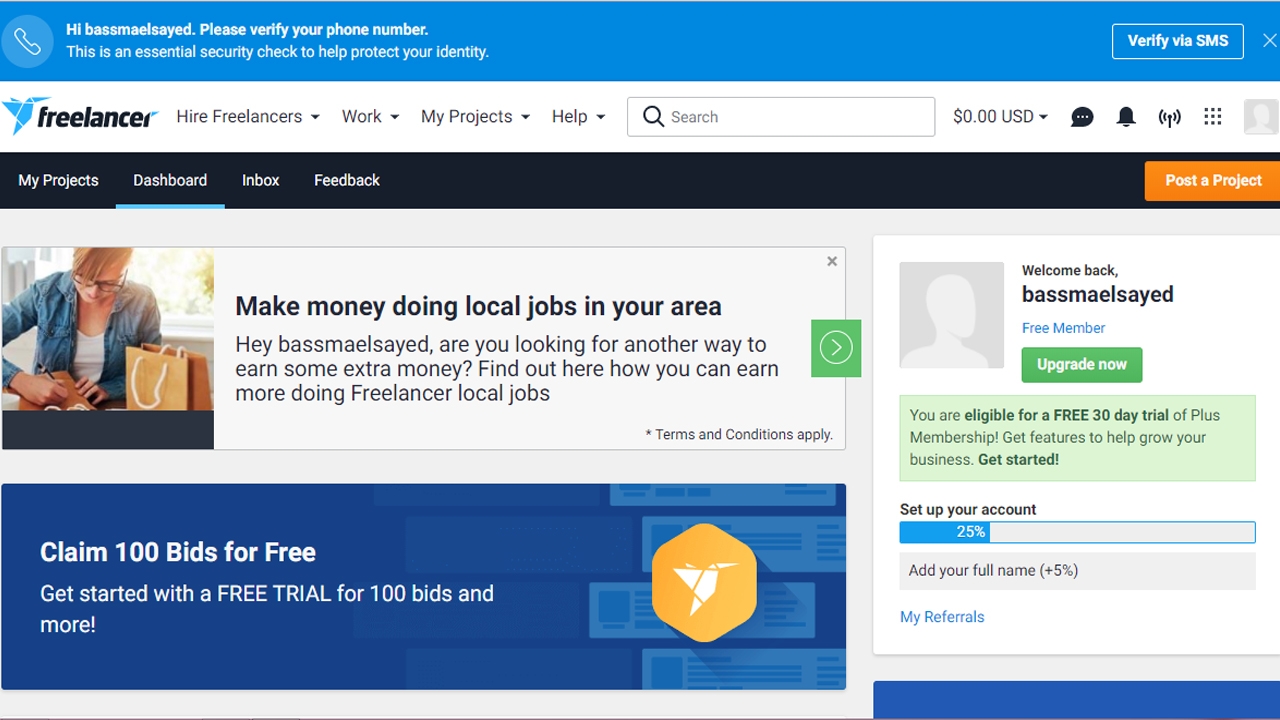Image resolution: width=1280 pixels, height=720 pixels.
Task: Go to next promo with green arrow
Action: click(836, 347)
